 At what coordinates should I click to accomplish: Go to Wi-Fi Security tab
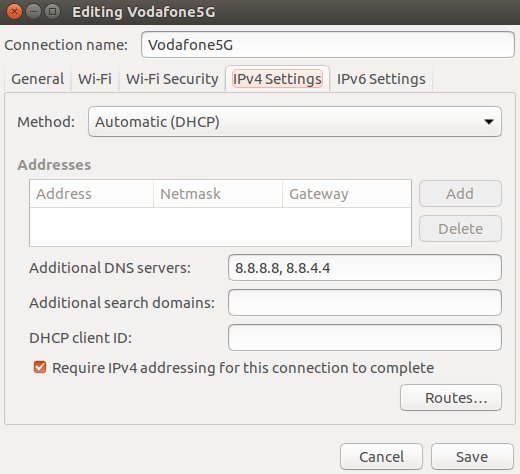[x=172, y=79]
